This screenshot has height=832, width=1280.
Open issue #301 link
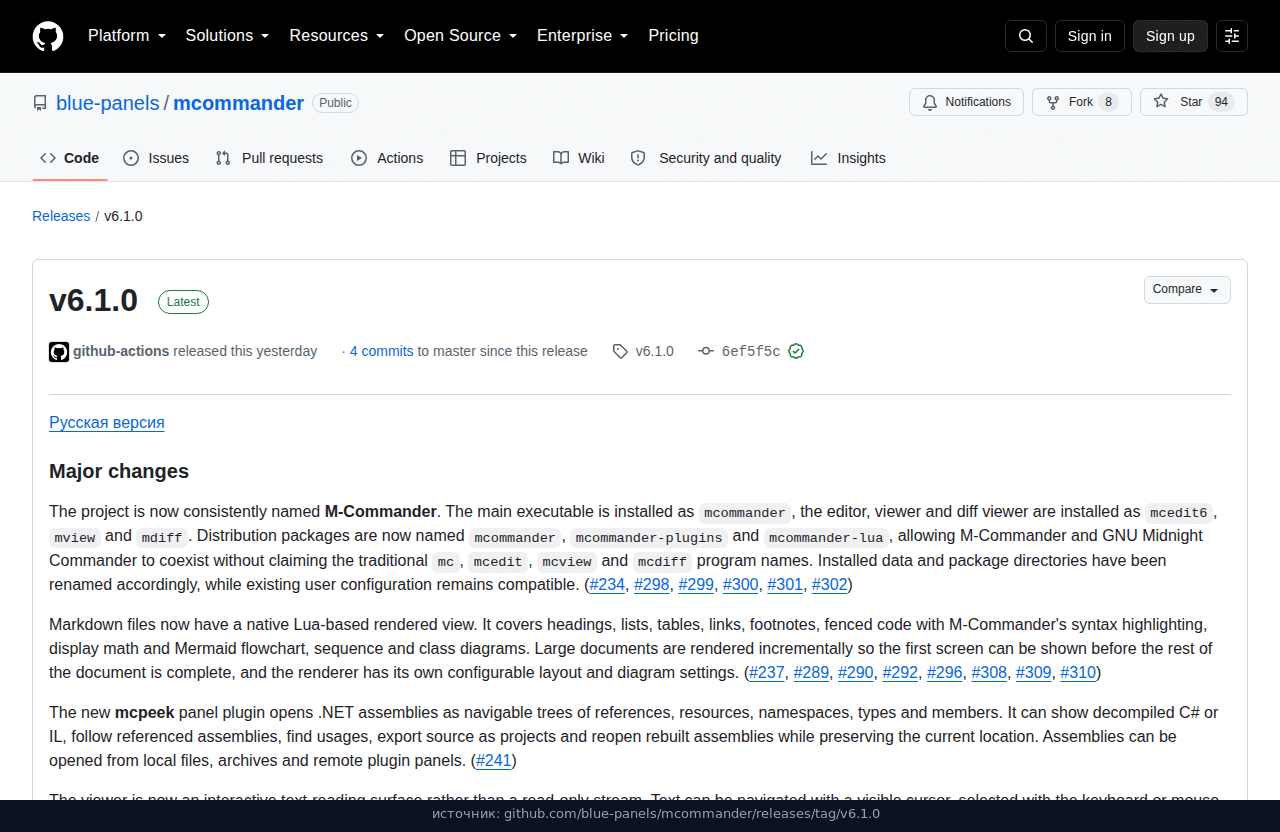coord(785,585)
